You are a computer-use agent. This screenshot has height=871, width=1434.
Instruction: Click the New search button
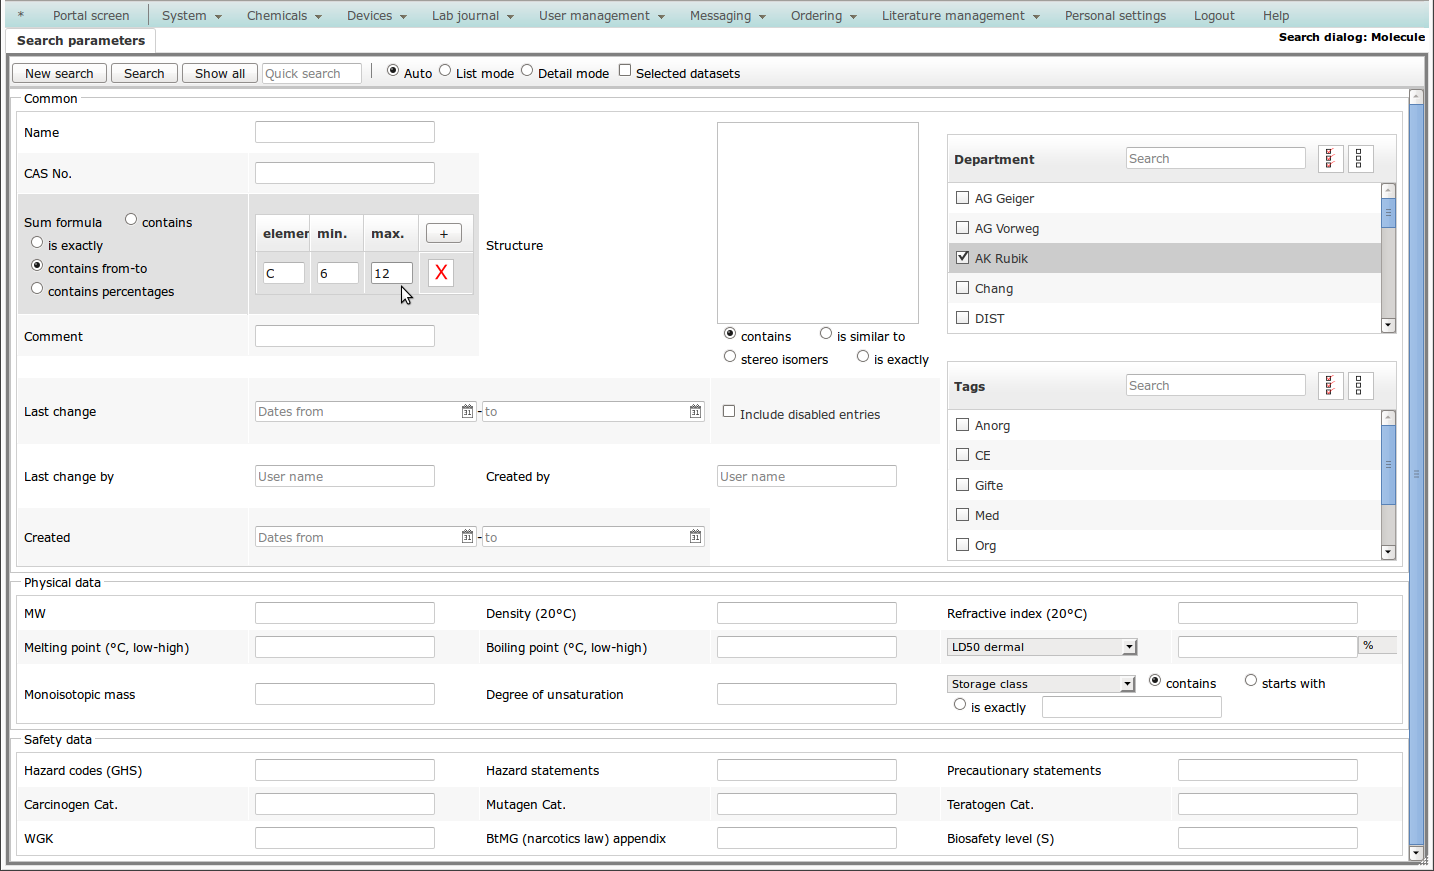tap(59, 74)
